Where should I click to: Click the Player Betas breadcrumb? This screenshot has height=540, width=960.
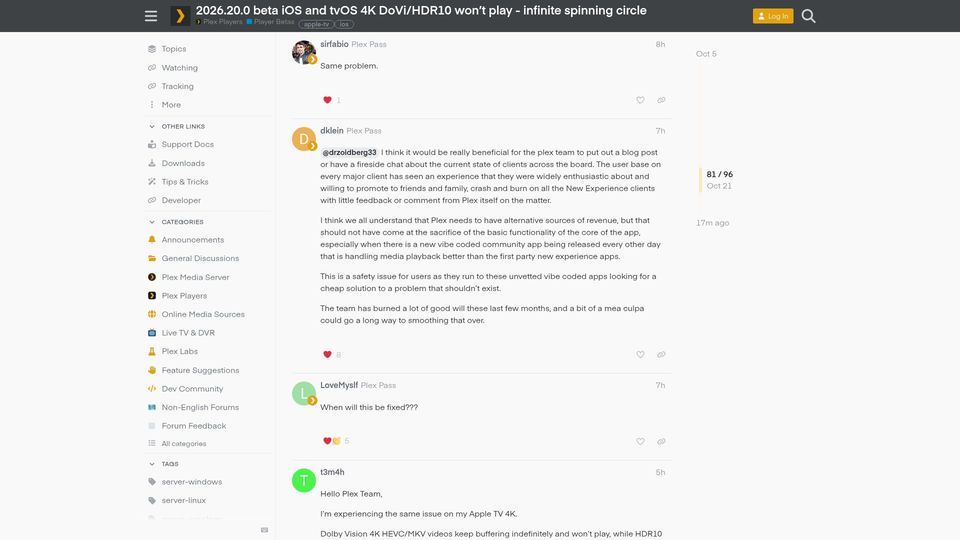coord(271,22)
